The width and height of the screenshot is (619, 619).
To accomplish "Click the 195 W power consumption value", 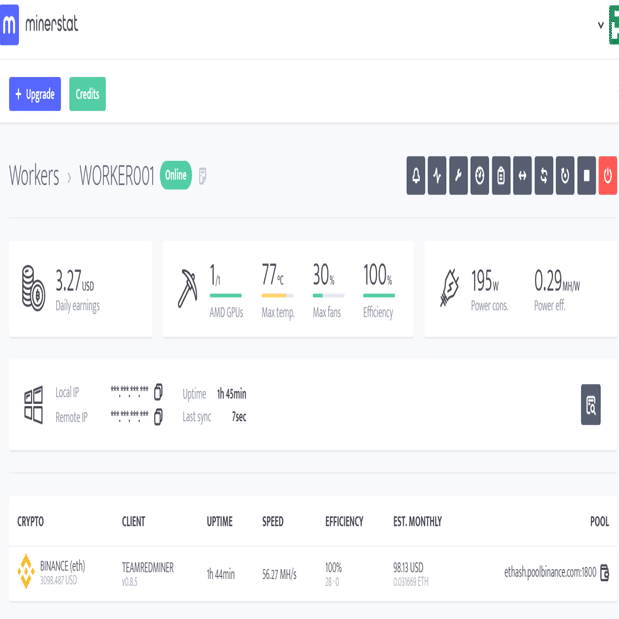I will pos(485,281).
